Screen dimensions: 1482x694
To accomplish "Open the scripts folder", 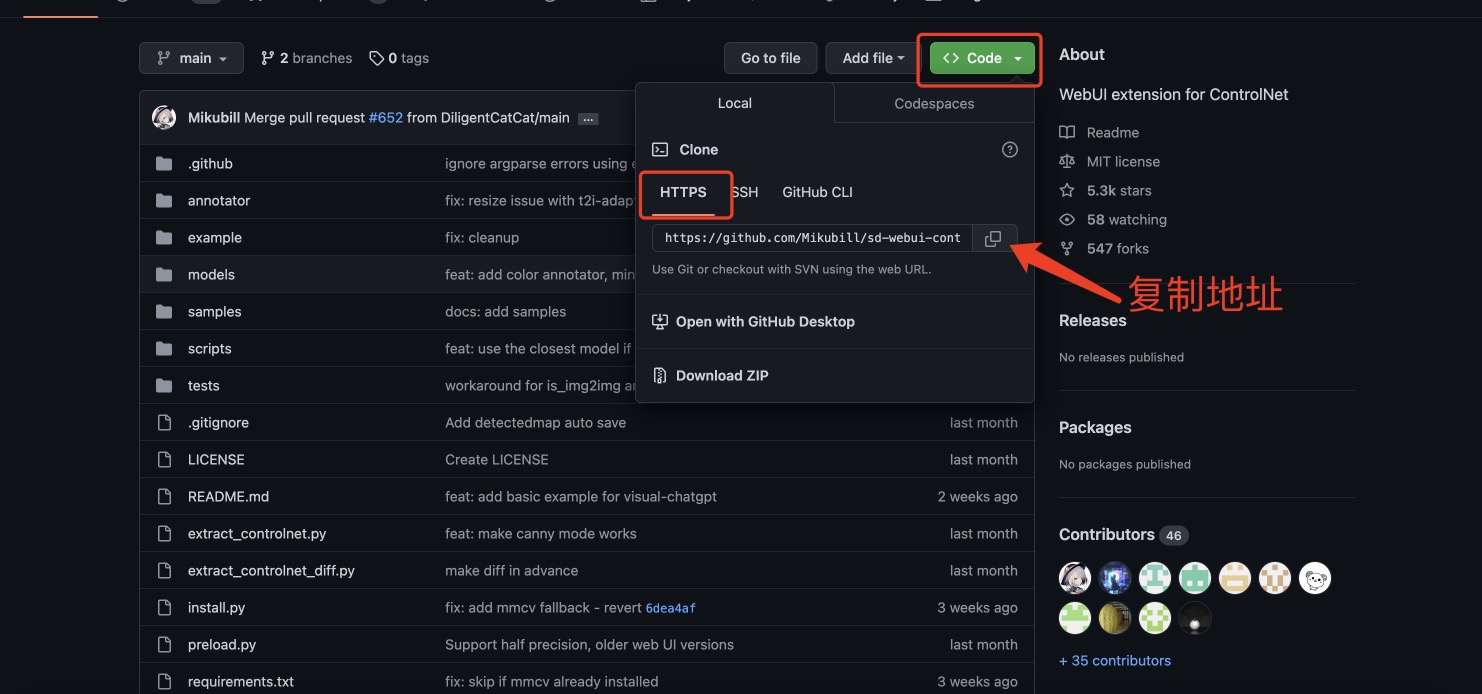I will pos(210,348).
